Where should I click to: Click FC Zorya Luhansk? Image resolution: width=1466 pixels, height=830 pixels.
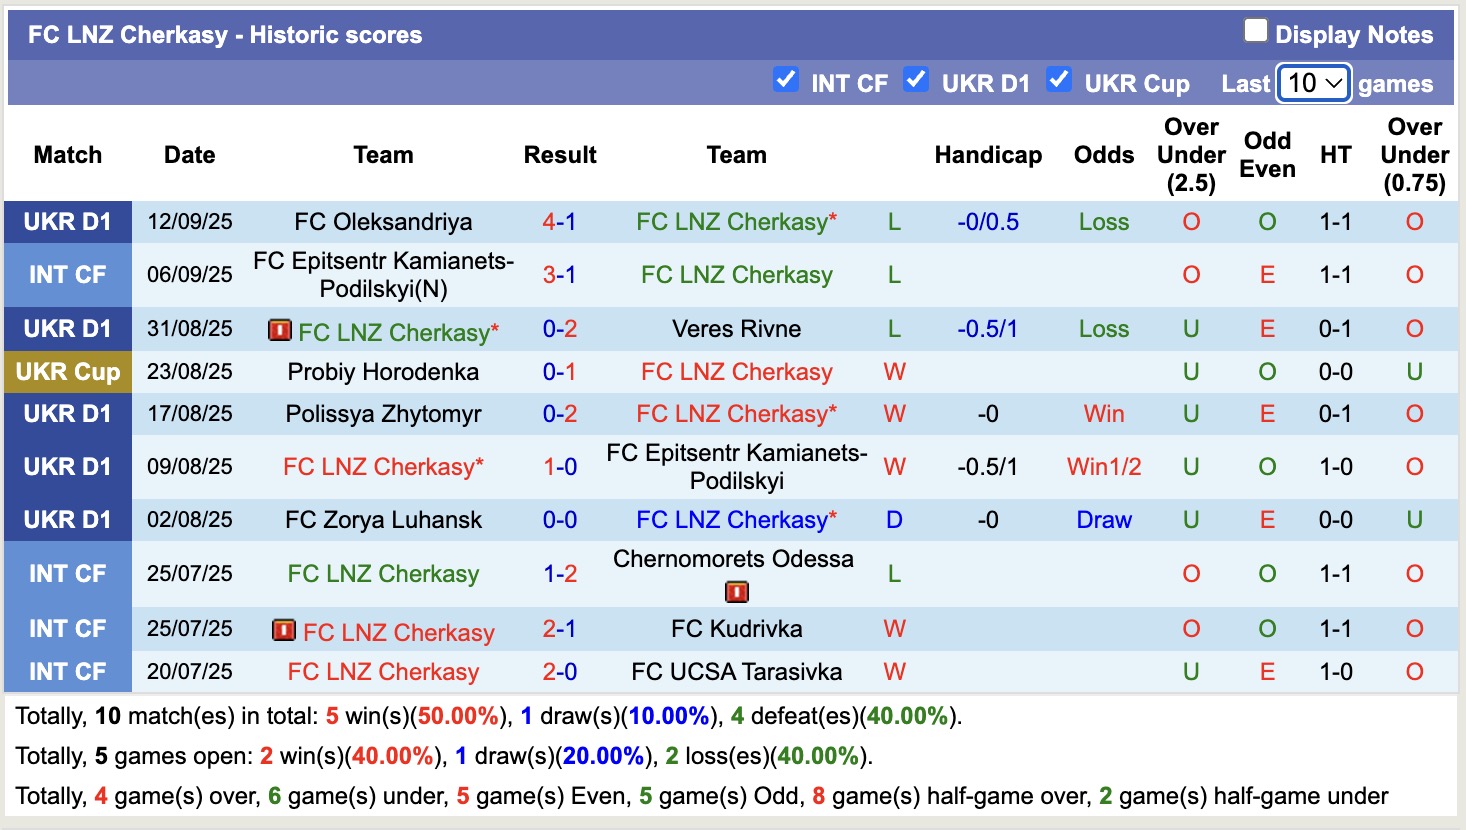(x=383, y=519)
